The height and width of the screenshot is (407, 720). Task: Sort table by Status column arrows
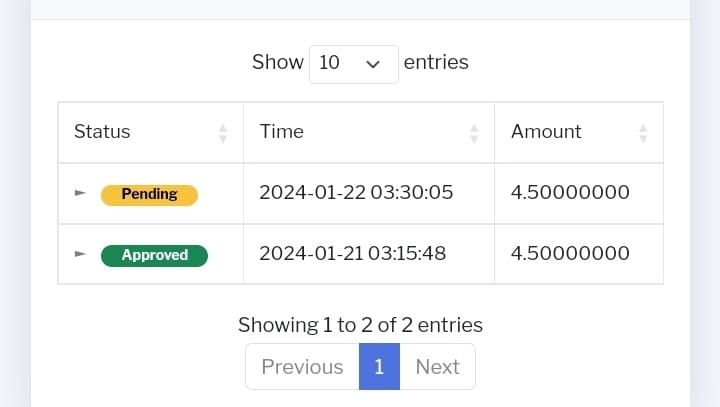[x=223, y=134]
